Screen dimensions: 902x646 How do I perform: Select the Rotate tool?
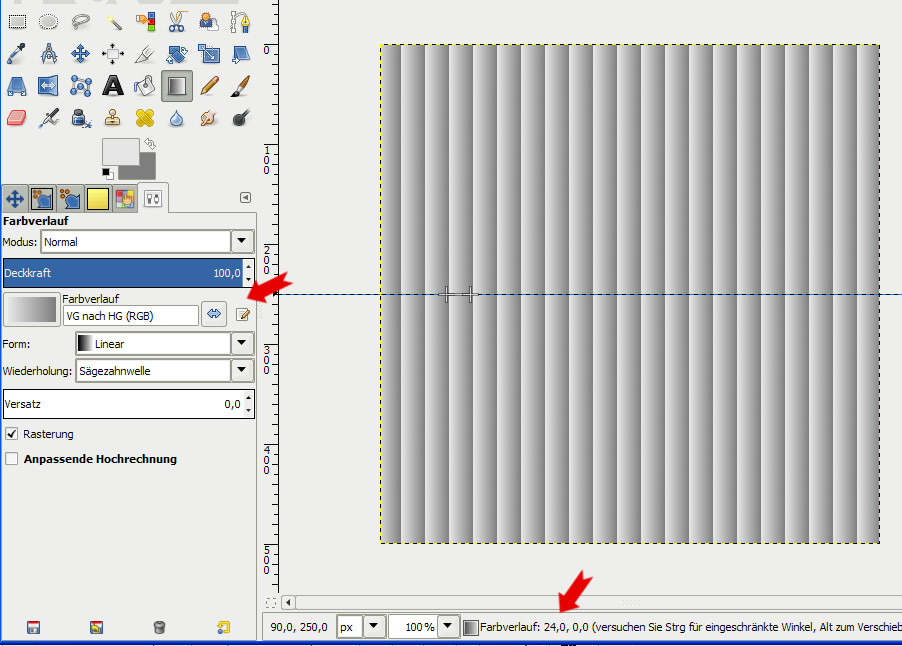[177, 54]
